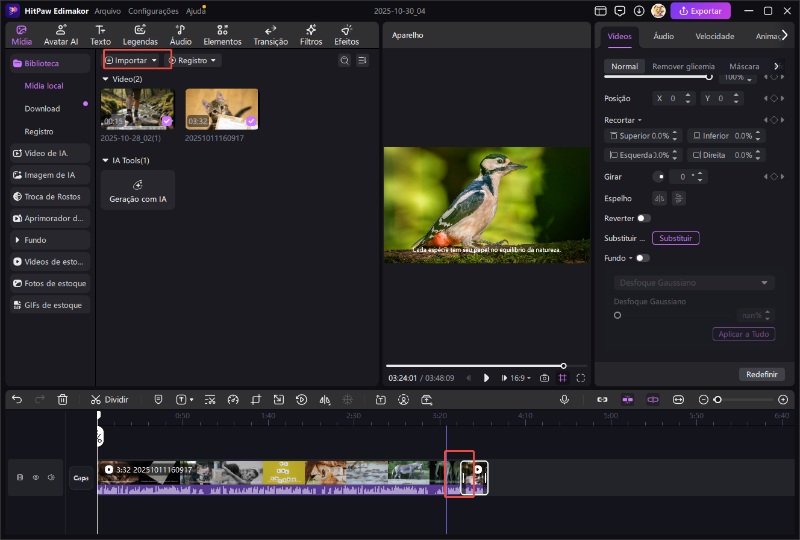The height and width of the screenshot is (540, 800).
Task: Select the crop tool in the timeline toolbar
Action: point(256,399)
